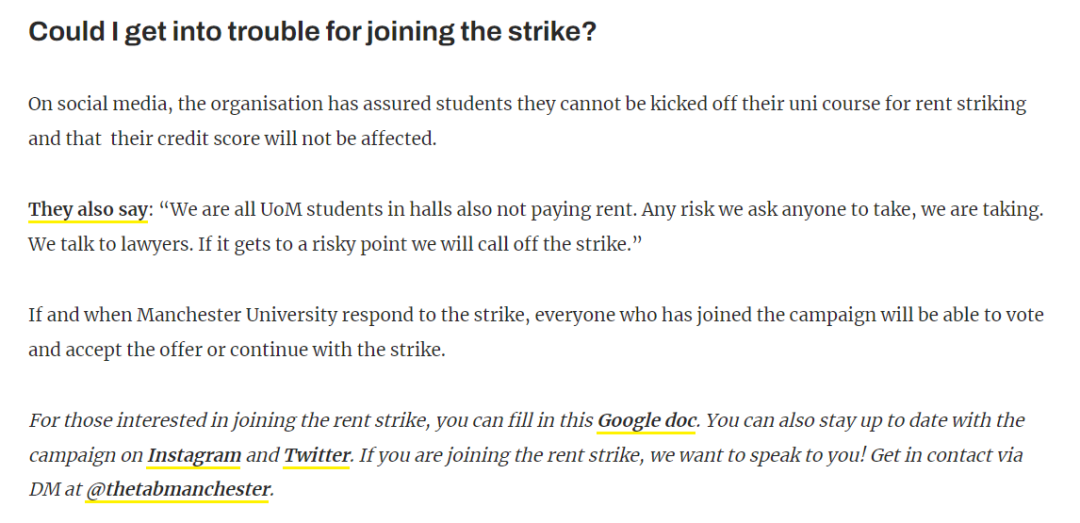Click the quote beginning "We are all UoM"
The width and height of the screenshot is (1080, 523).
[536, 227]
